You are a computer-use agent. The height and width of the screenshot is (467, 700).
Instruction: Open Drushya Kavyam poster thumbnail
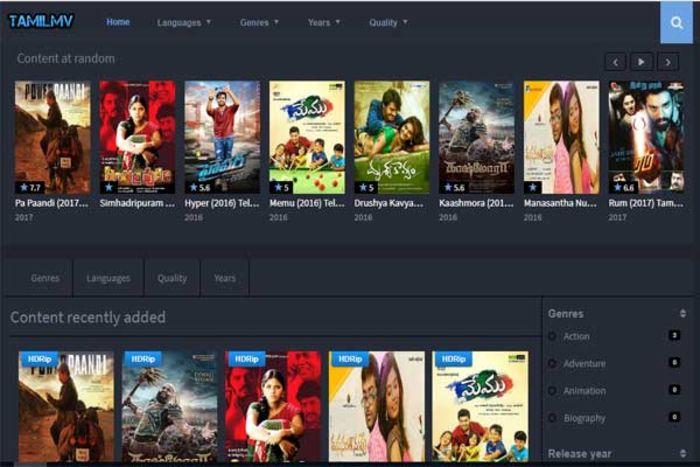pyautogui.click(x=392, y=137)
